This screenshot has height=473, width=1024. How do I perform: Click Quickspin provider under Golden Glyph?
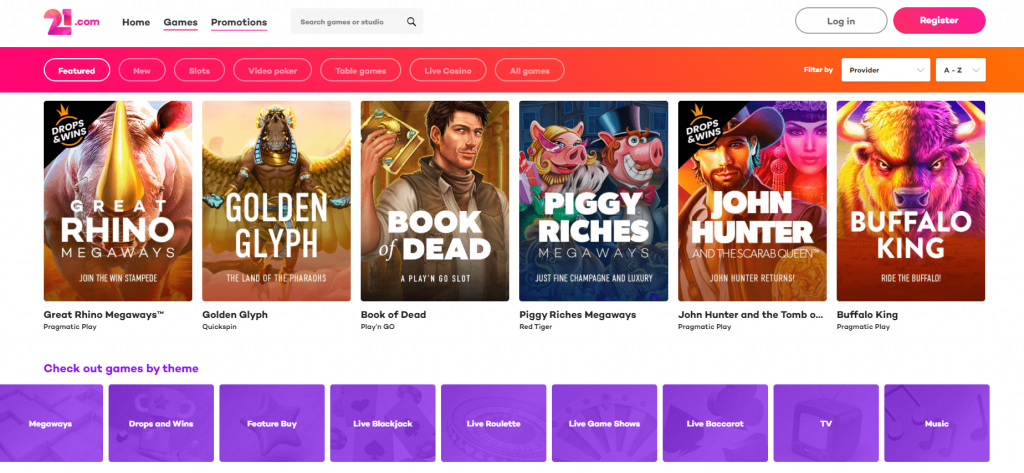point(219,327)
